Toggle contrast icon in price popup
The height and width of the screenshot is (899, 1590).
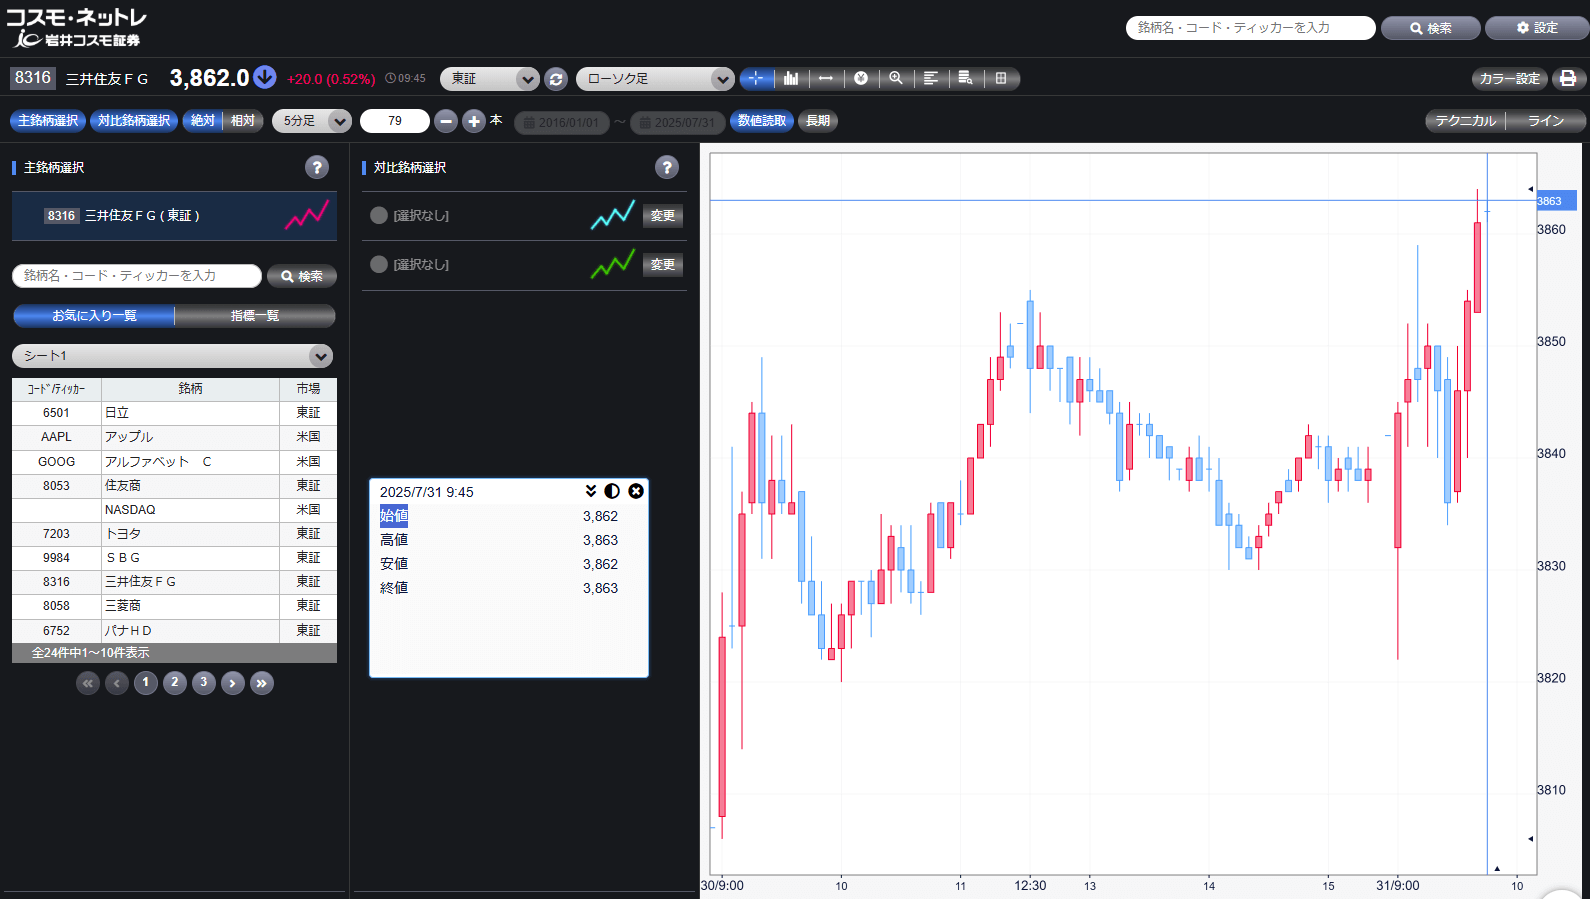pos(612,491)
